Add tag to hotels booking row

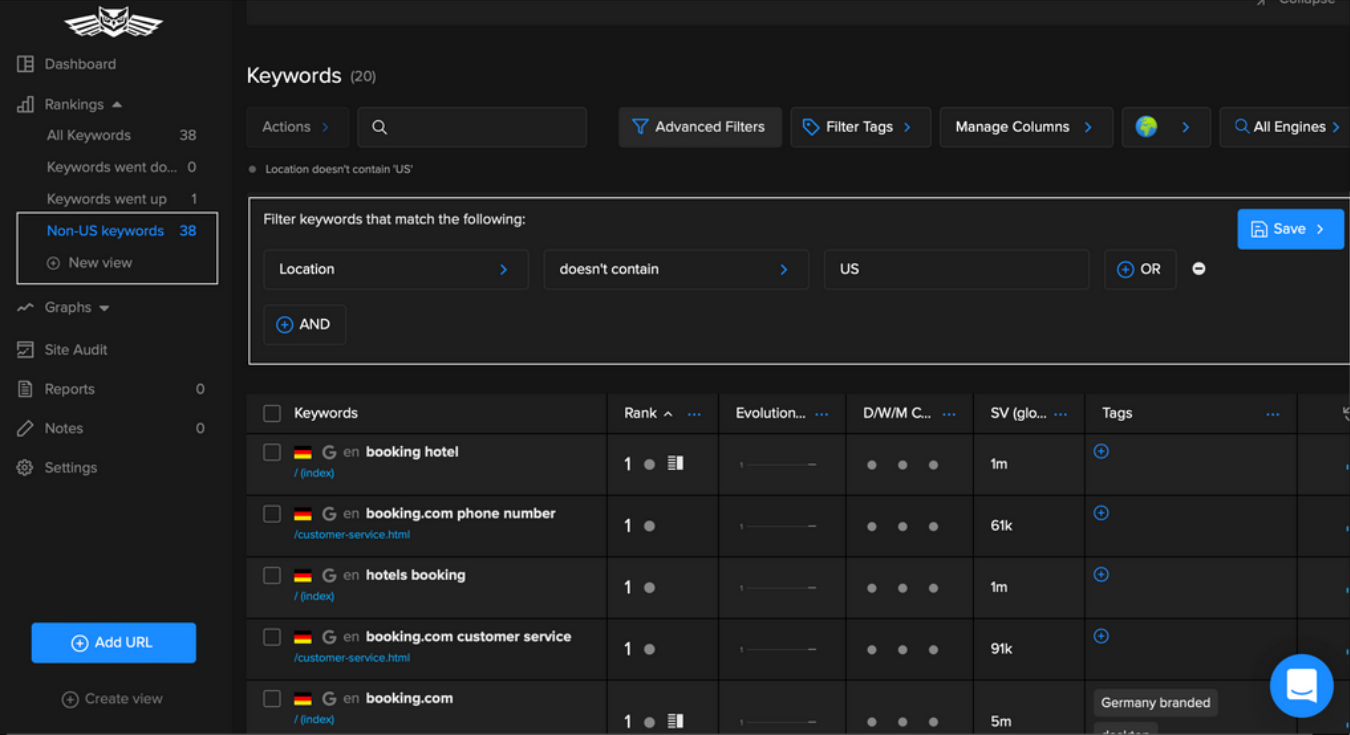click(x=1101, y=574)
